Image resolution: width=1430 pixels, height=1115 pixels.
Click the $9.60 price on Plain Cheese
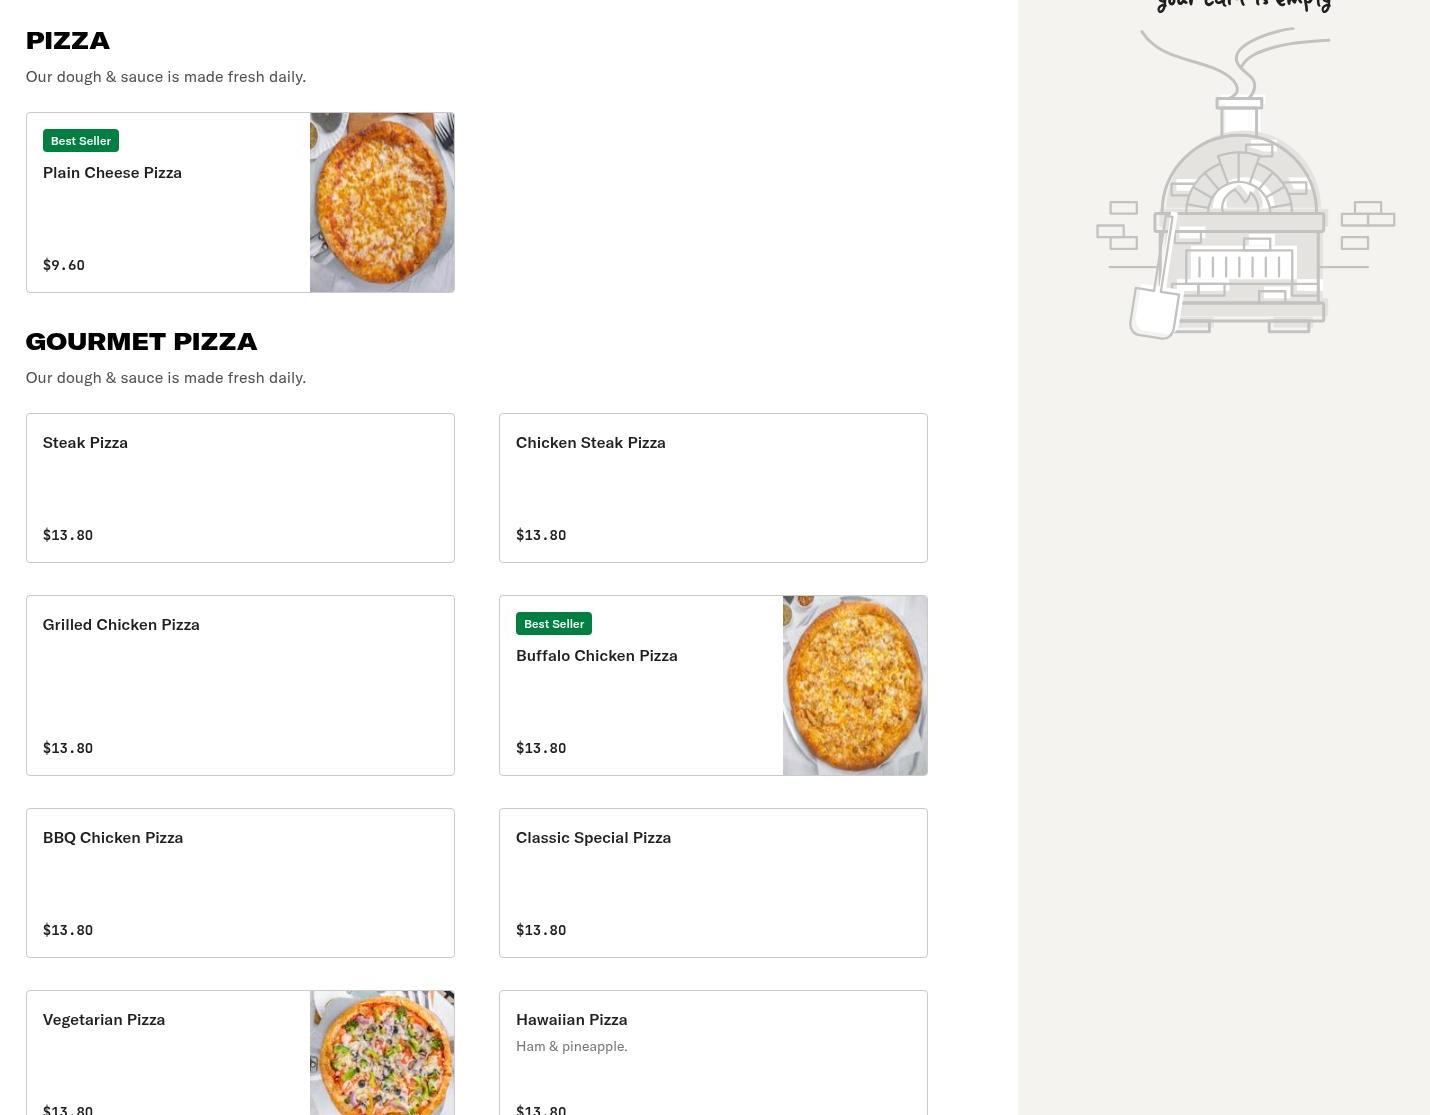tap(64, 265)
